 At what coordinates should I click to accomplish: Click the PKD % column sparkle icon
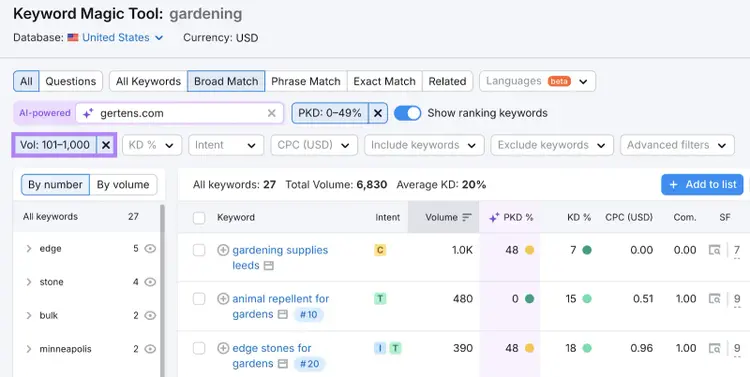coord(494,217)
